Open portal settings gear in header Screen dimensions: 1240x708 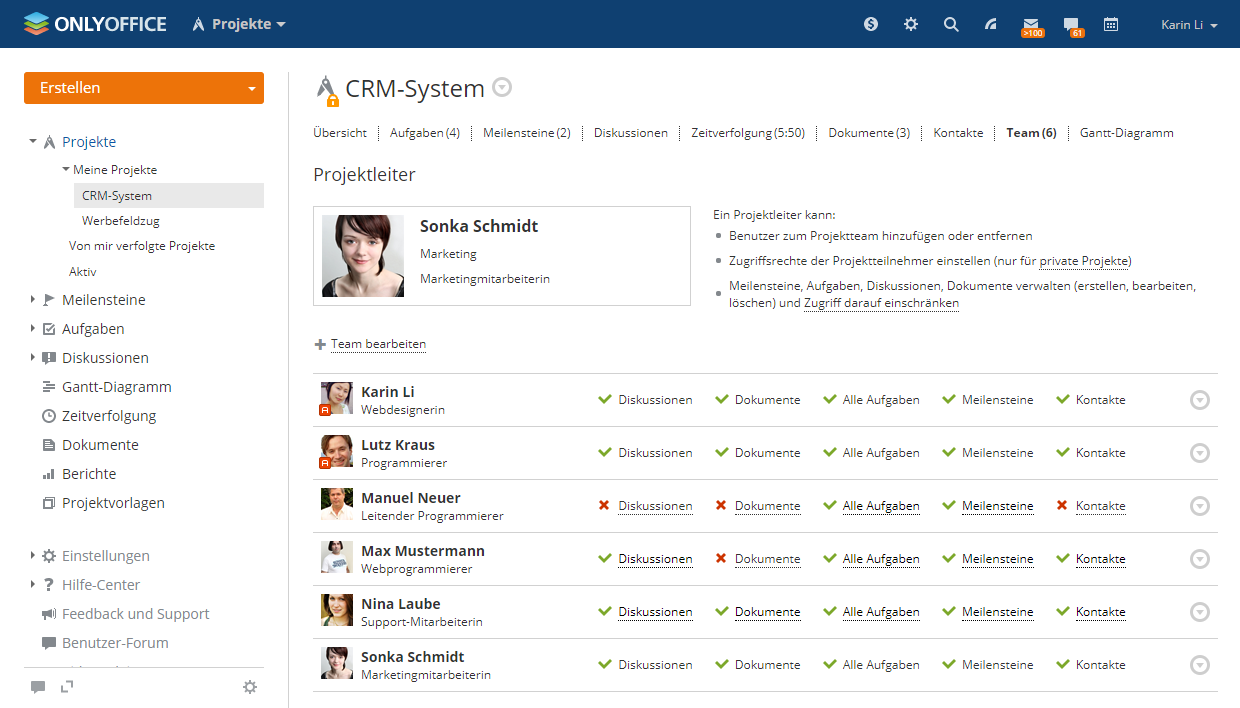click(x=911, y=24)
